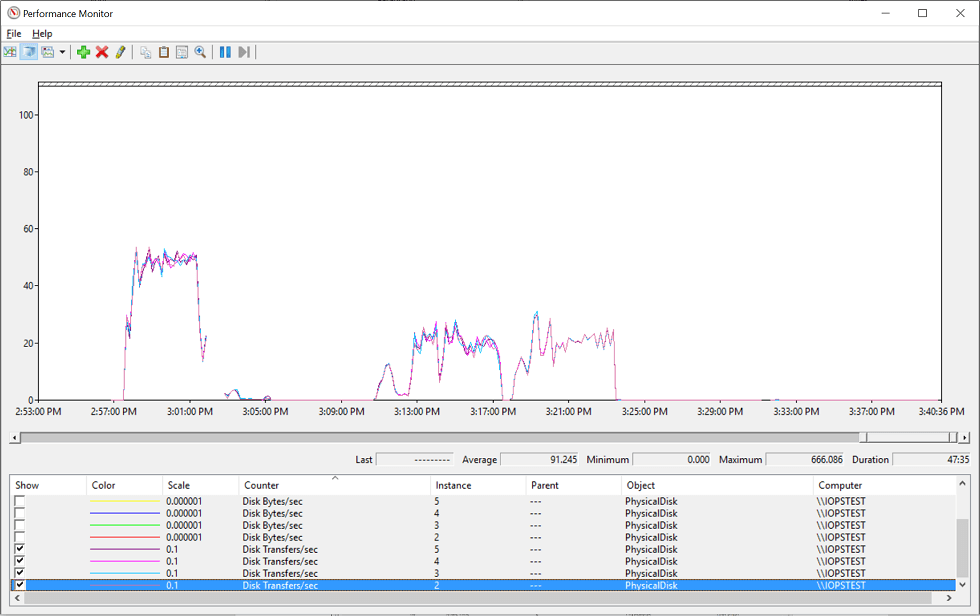This screenshot has width=980, height=616.
Task: Open the File menu
Action: tap(13, 33)
